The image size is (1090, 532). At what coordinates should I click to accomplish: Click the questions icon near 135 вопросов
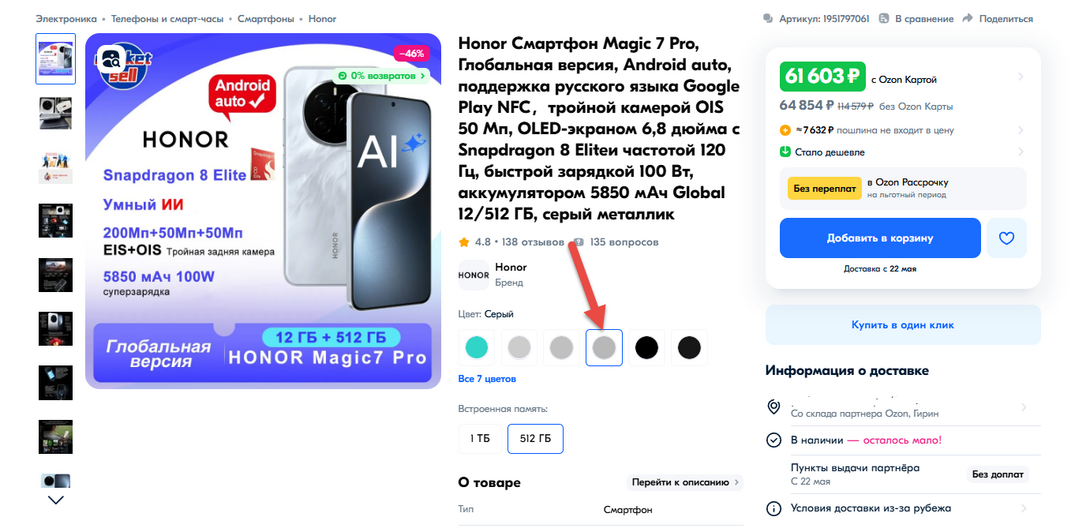pyautogui.click(x=578, y=243)
